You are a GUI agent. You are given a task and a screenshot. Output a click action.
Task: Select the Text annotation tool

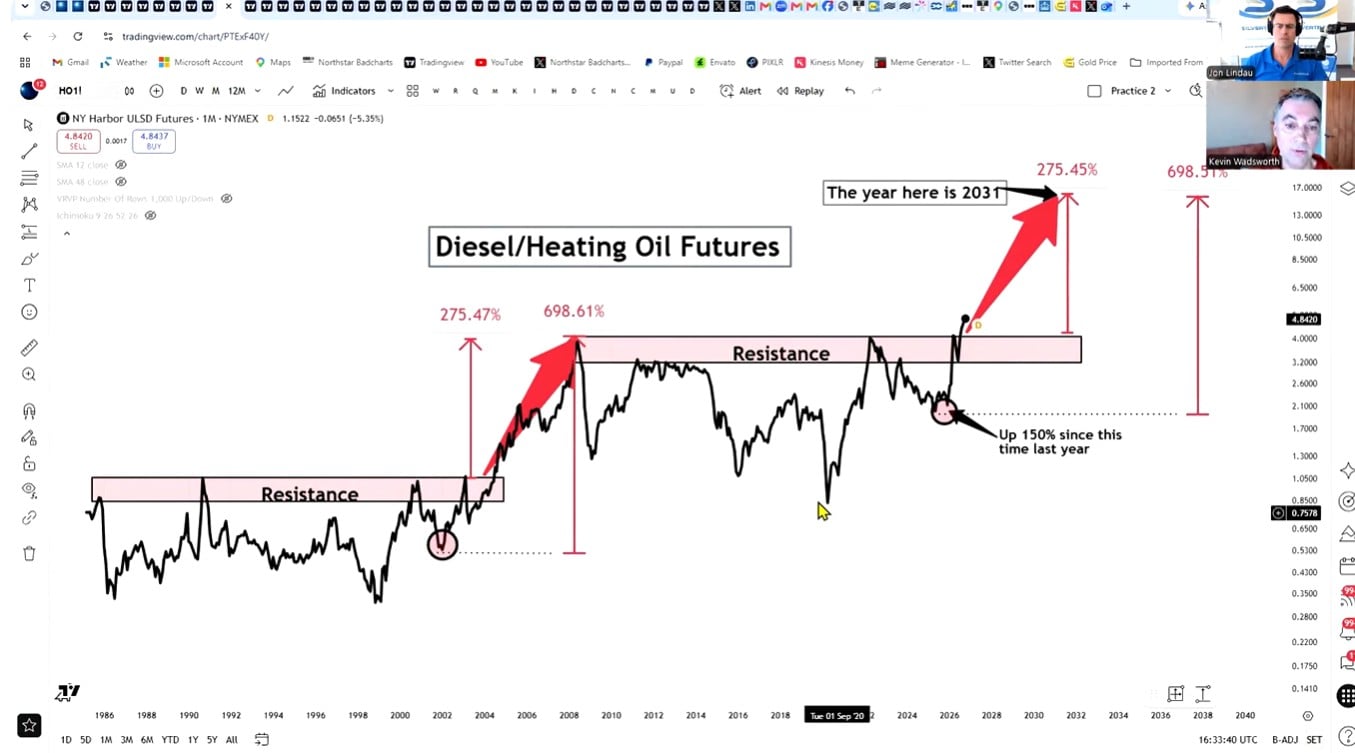pyautogui.click(x=29, y=286)
